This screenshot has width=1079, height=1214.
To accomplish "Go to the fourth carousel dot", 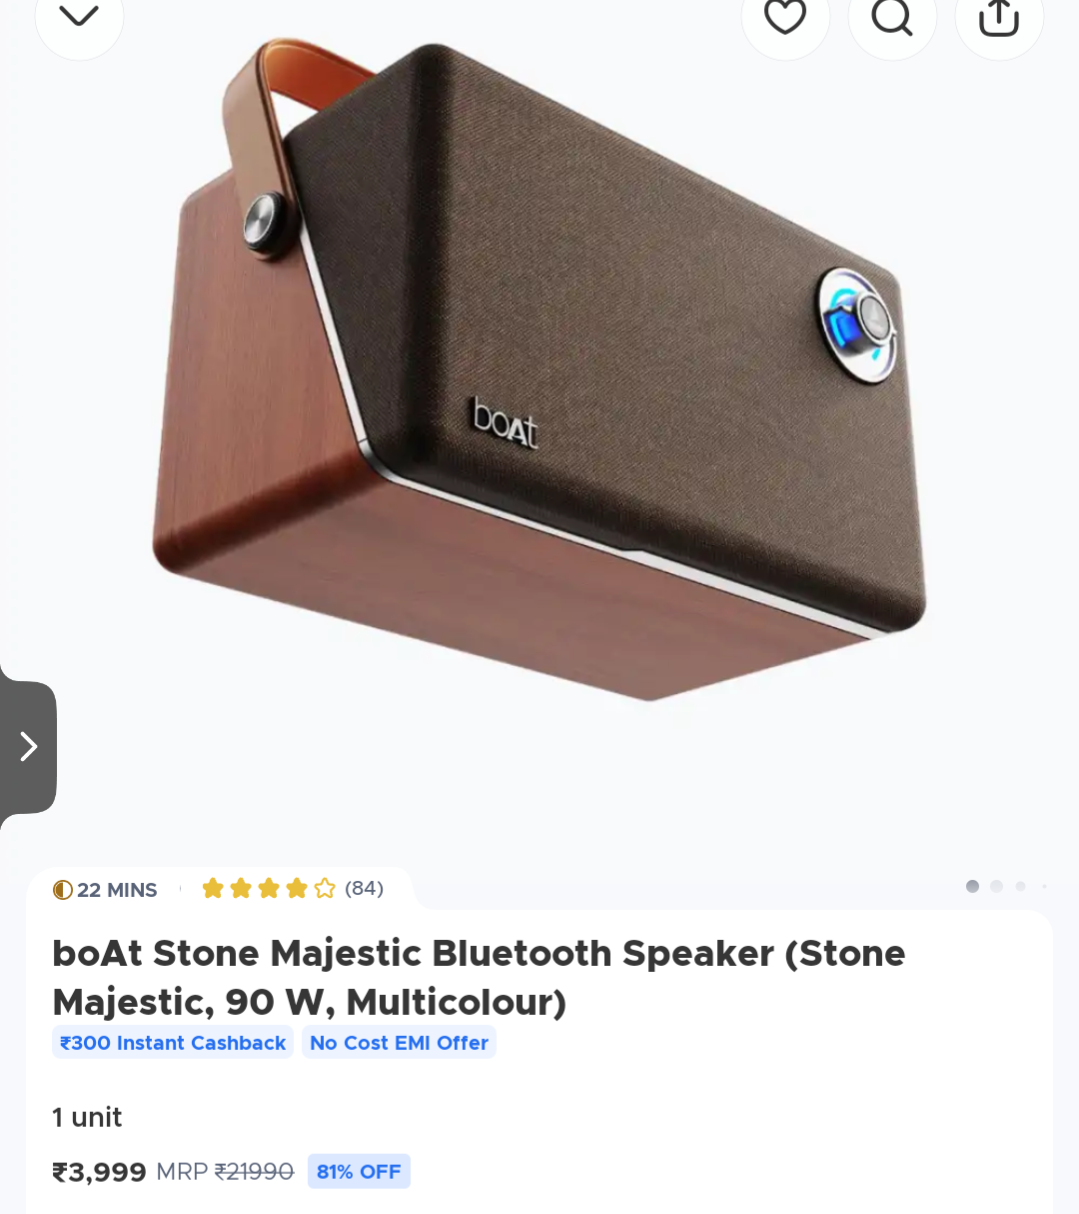I will click(1044, 886).
